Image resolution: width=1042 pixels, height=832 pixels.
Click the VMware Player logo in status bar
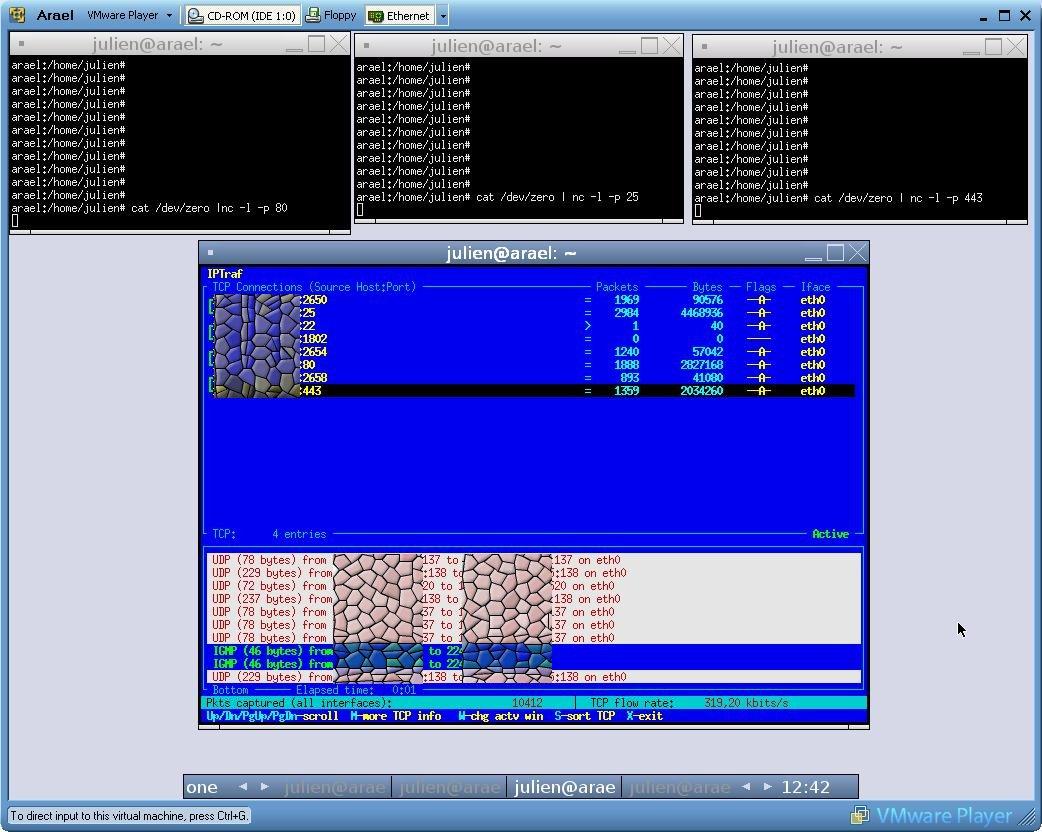[x=932, y=815]
